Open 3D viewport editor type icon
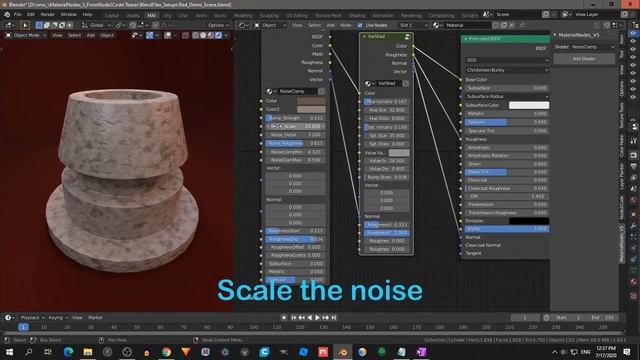The image size is (640, 360). pyautogui.click(x=9, y=25)
